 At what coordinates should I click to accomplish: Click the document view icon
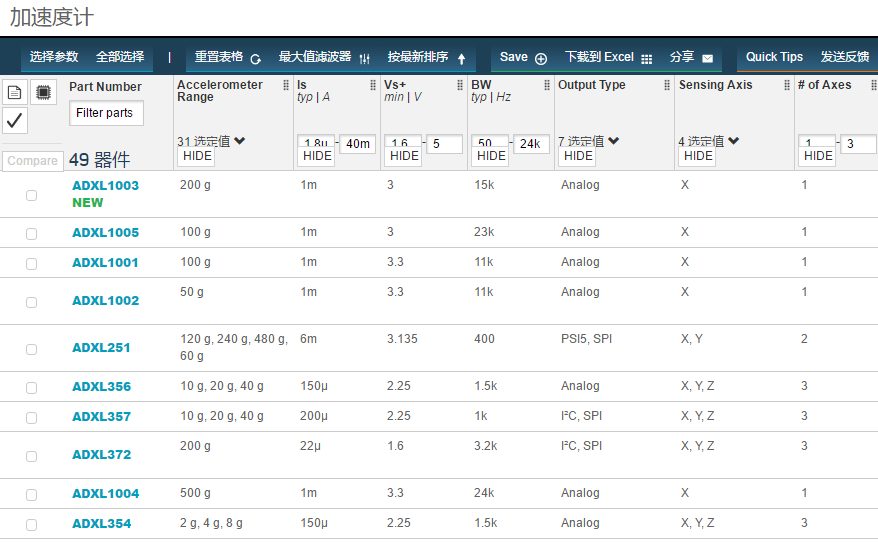point(15,92)
